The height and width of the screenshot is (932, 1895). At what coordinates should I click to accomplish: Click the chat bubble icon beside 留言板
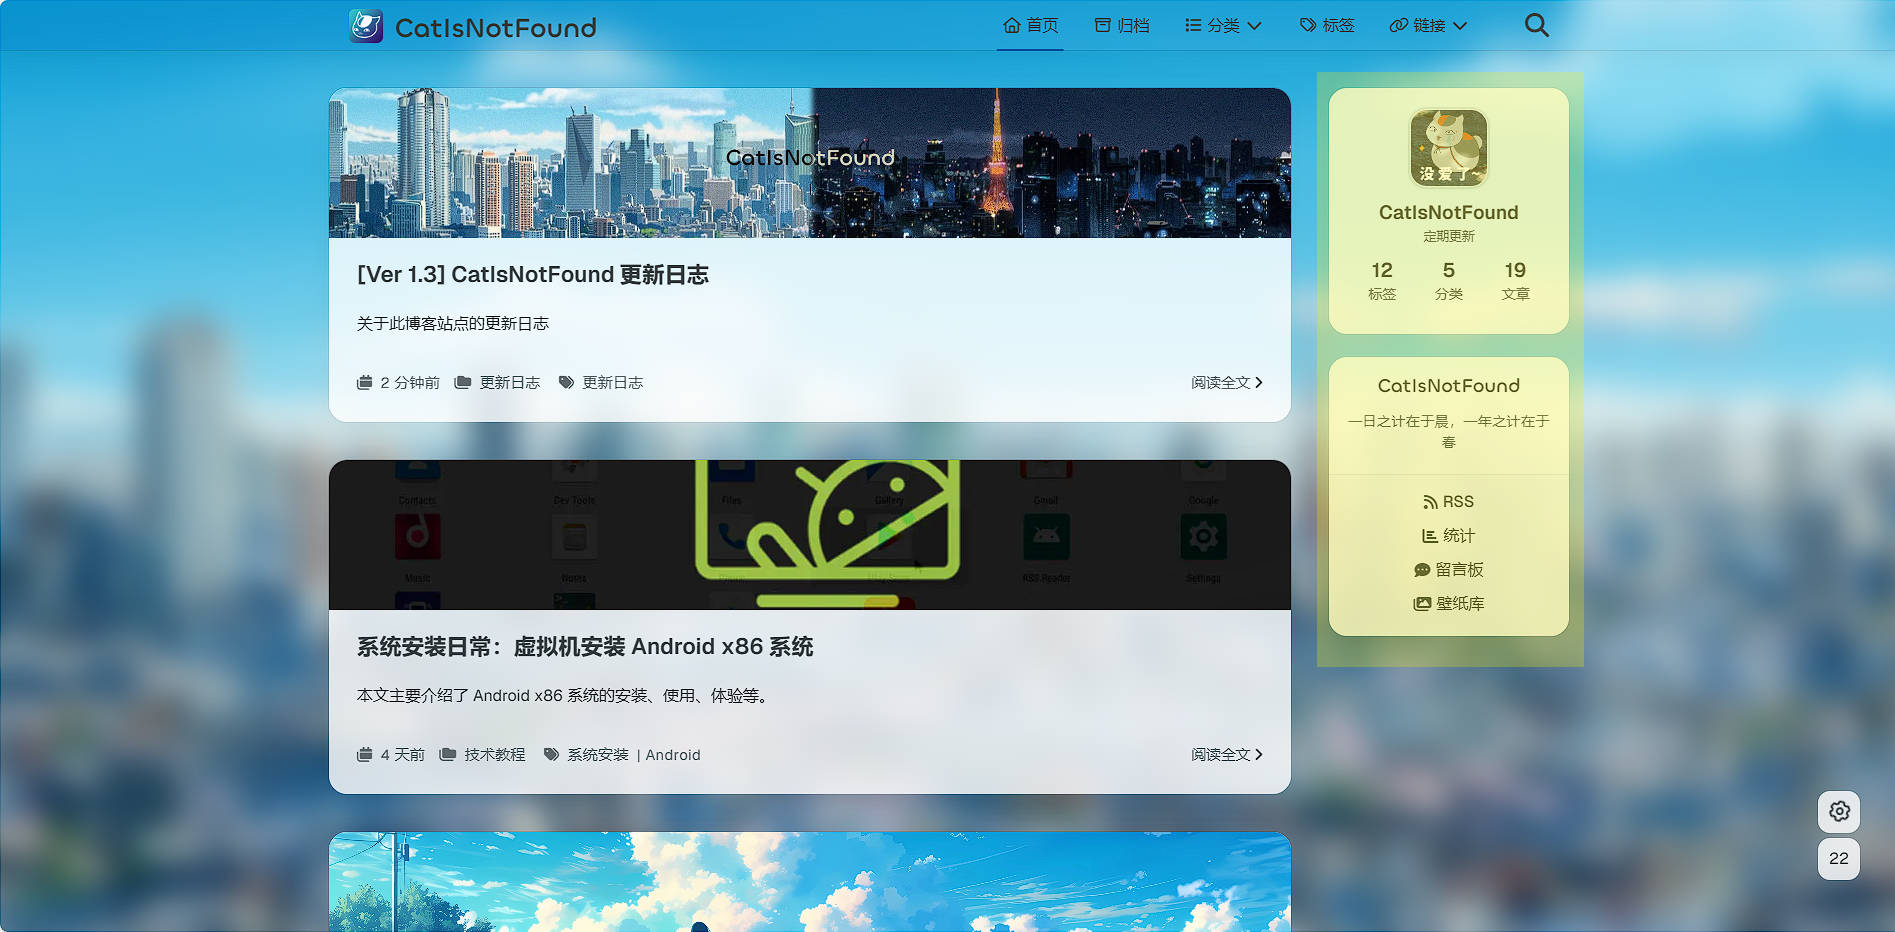pyautogui.click(x=1422, y=570)
